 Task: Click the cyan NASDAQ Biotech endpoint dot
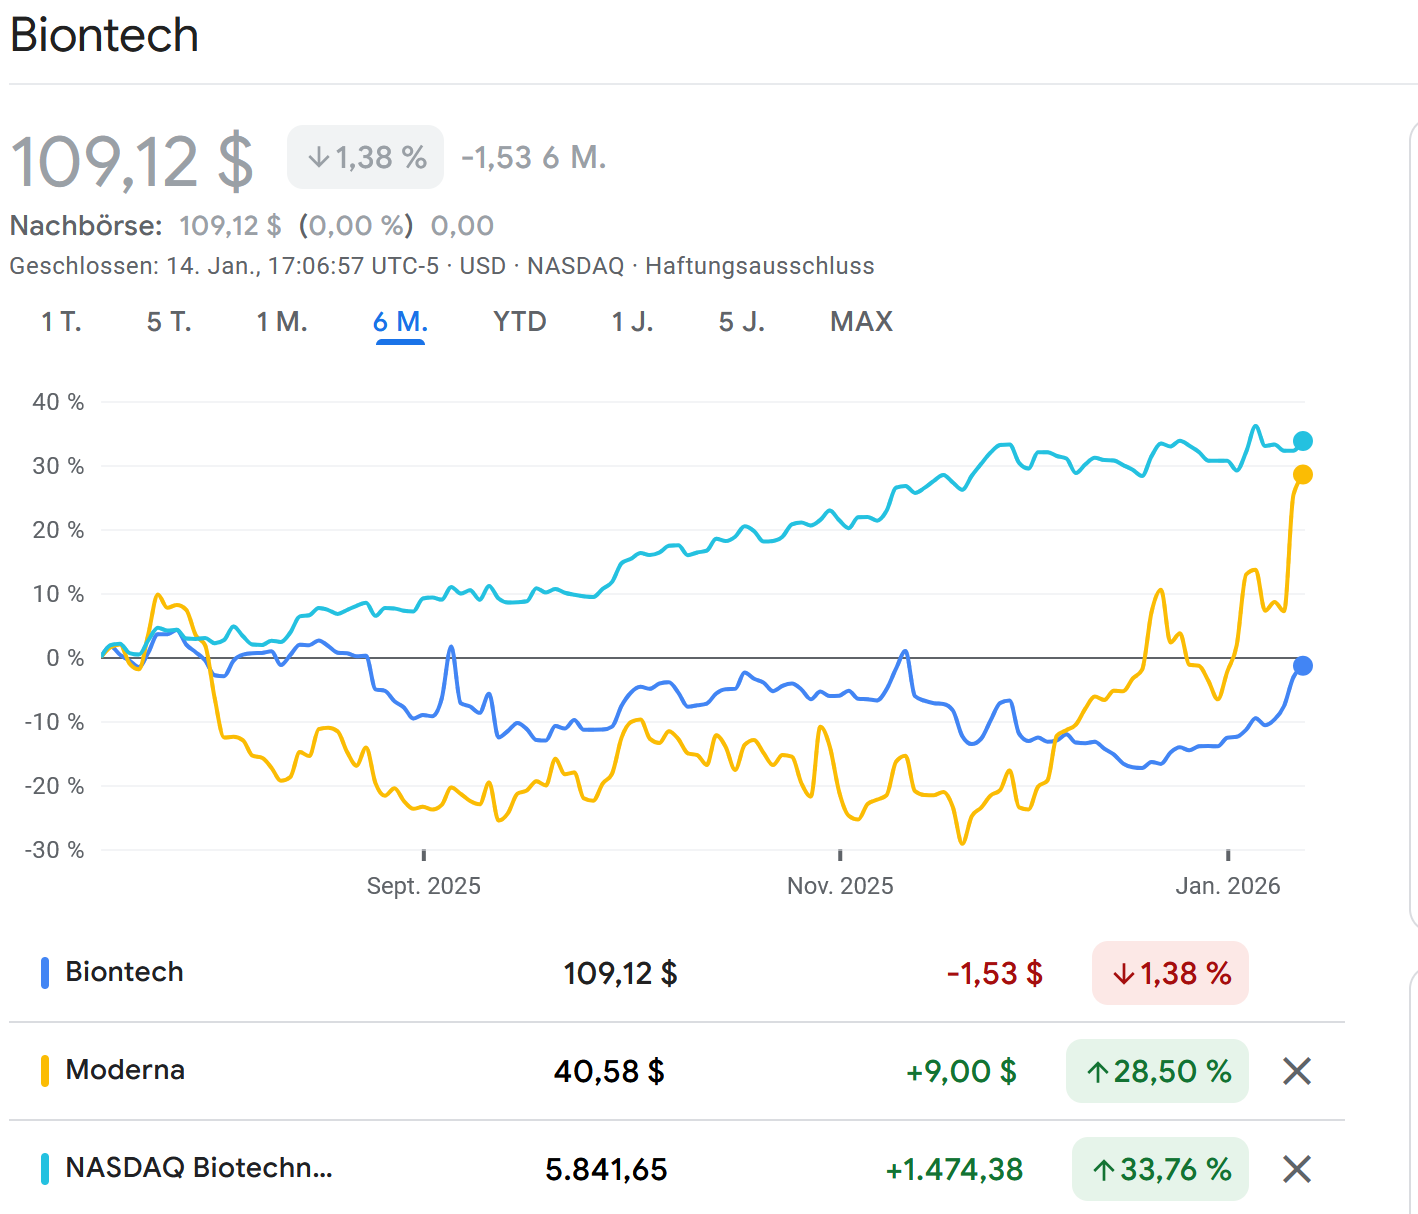tap(1302, 441)
